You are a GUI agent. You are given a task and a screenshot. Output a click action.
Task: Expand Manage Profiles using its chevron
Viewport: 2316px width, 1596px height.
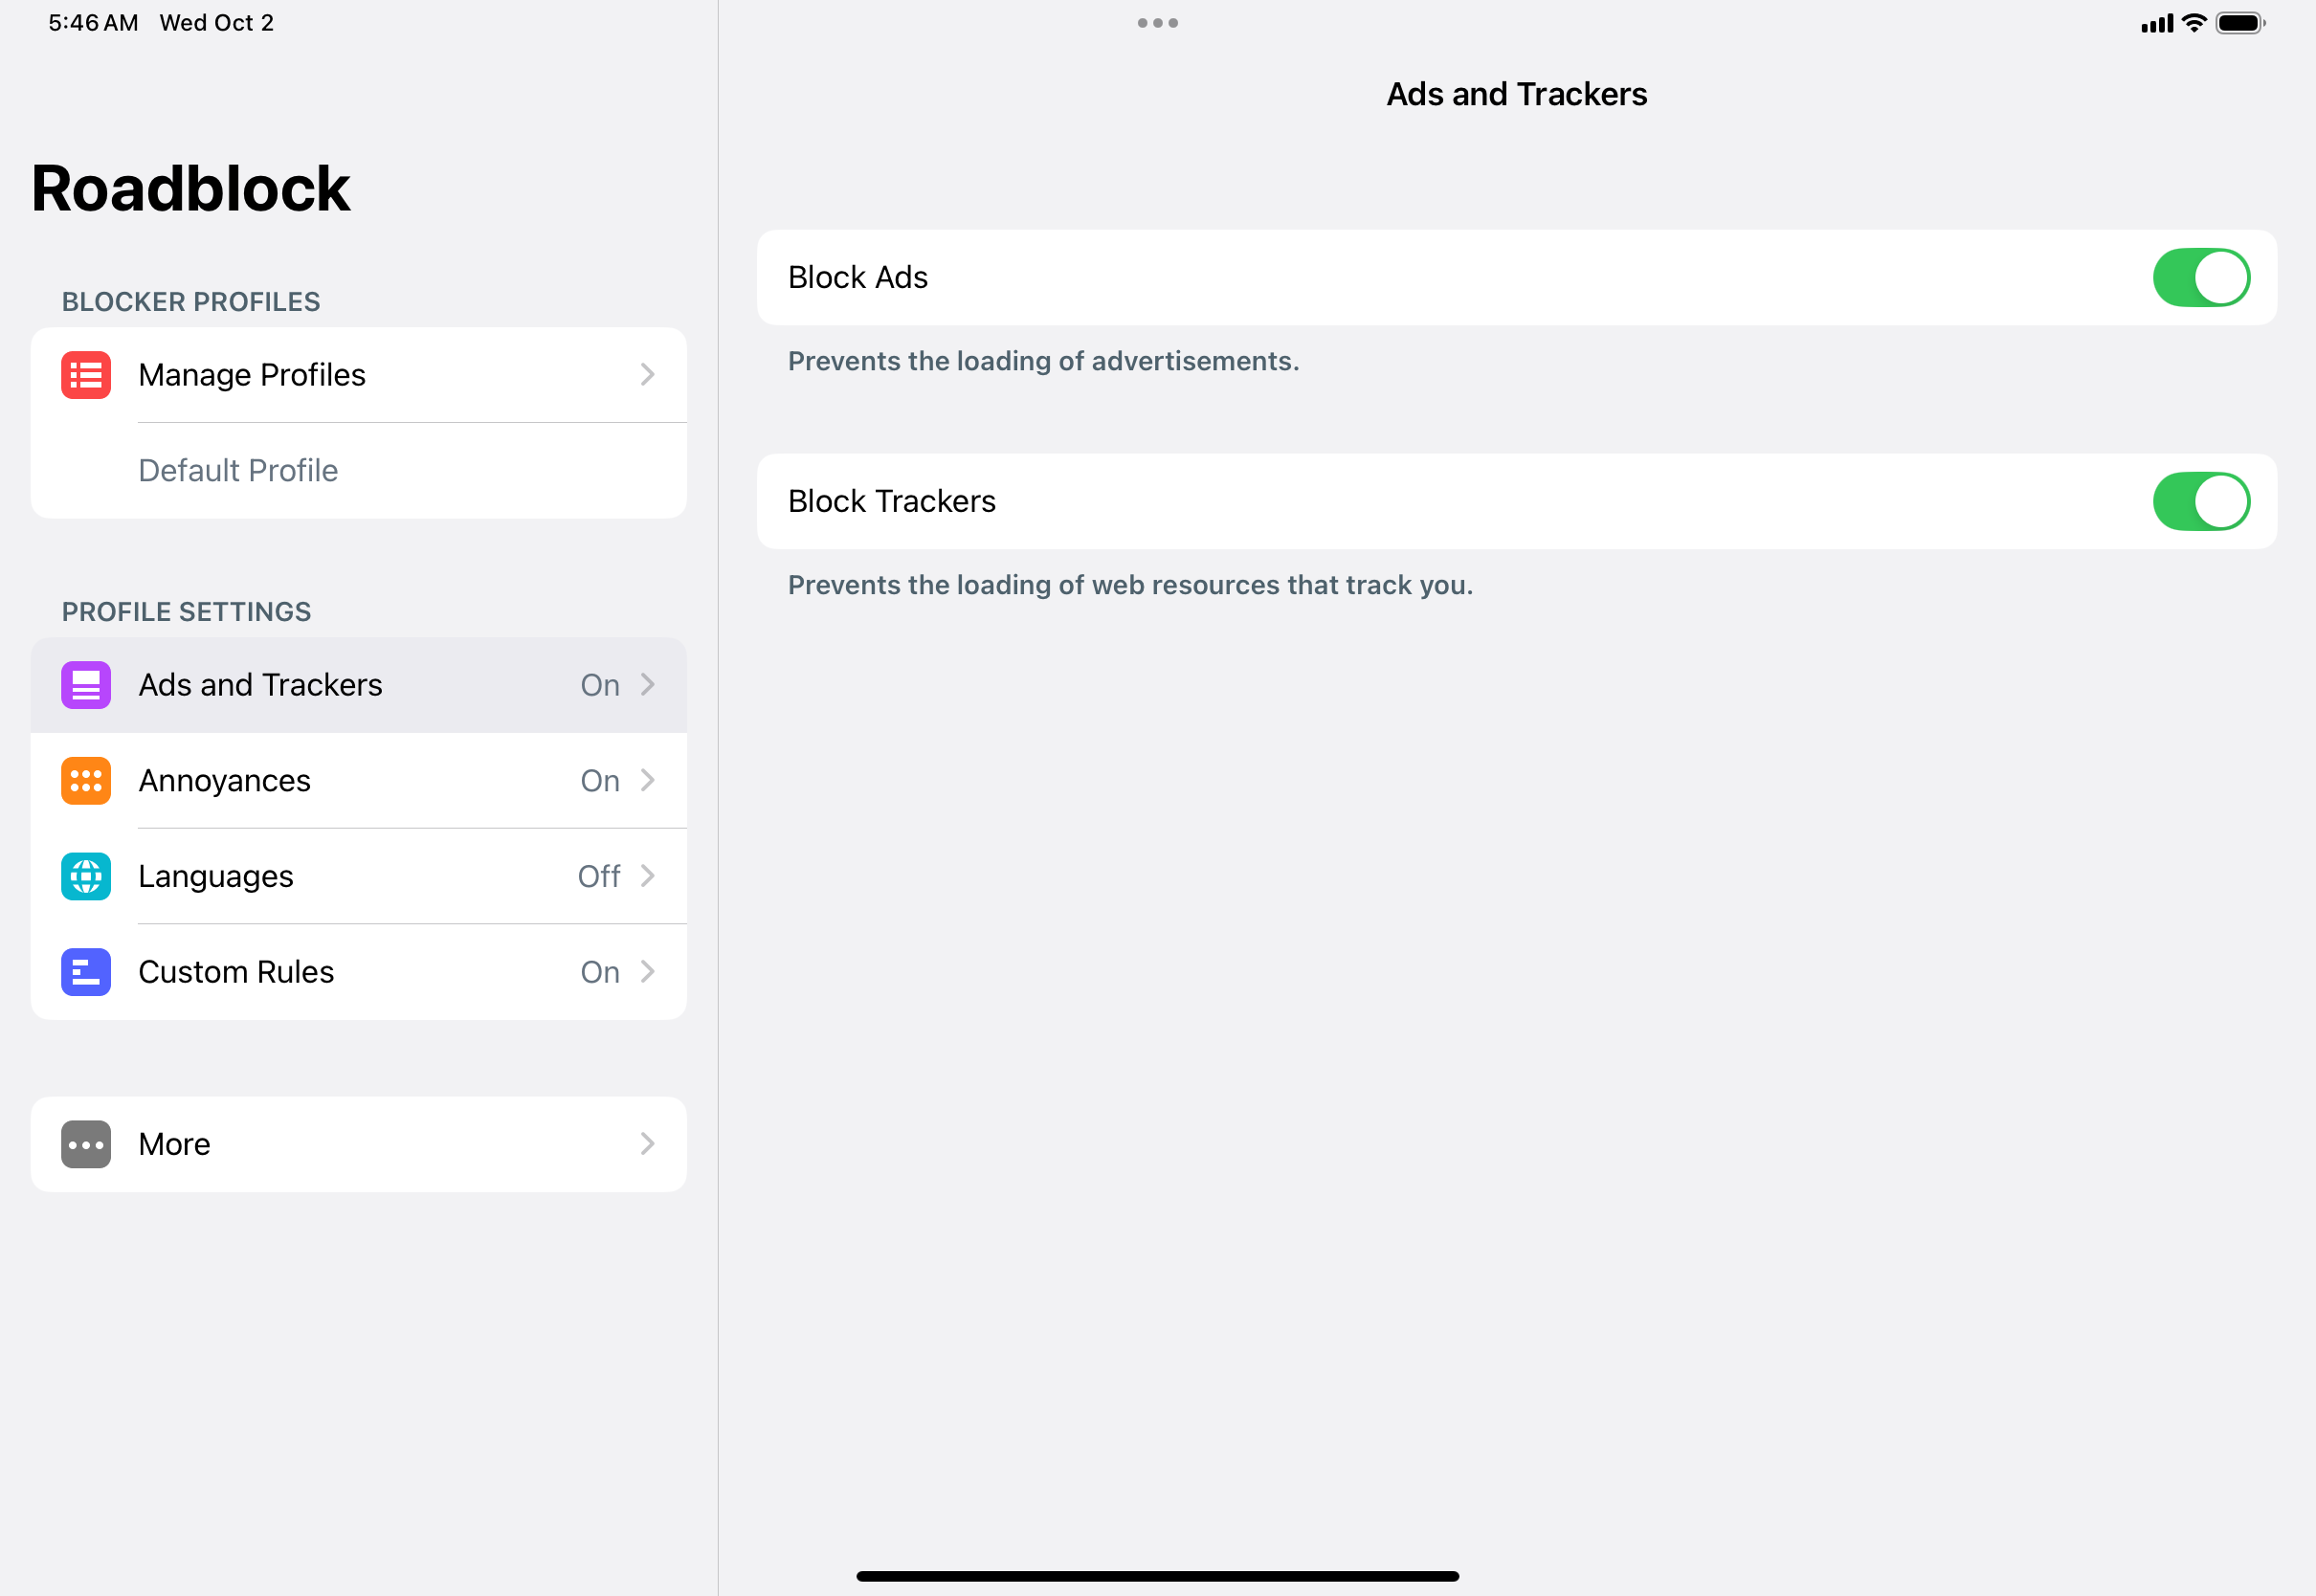click(x=647, y=375)
